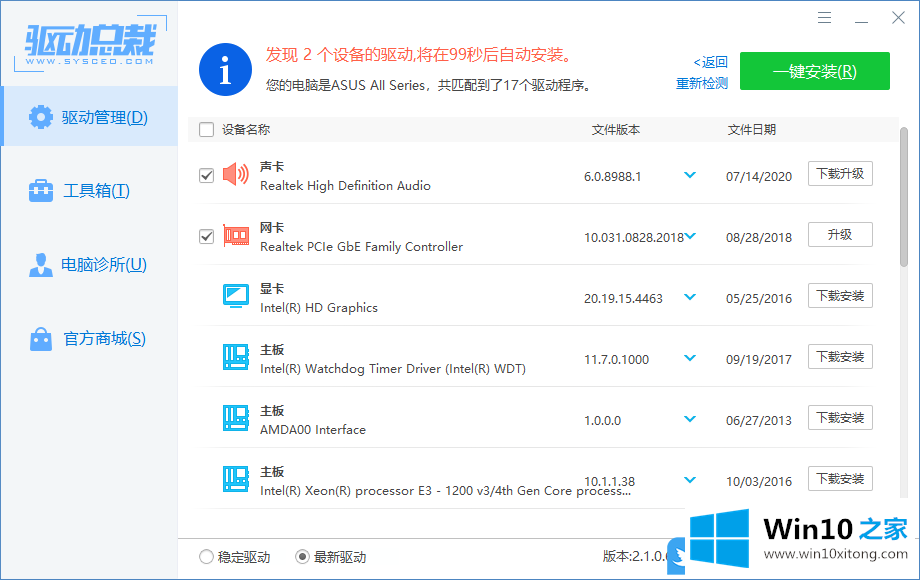Click the Intel(R) HD Graphics name
Viewport: 920px width, 580px height.
319,307
